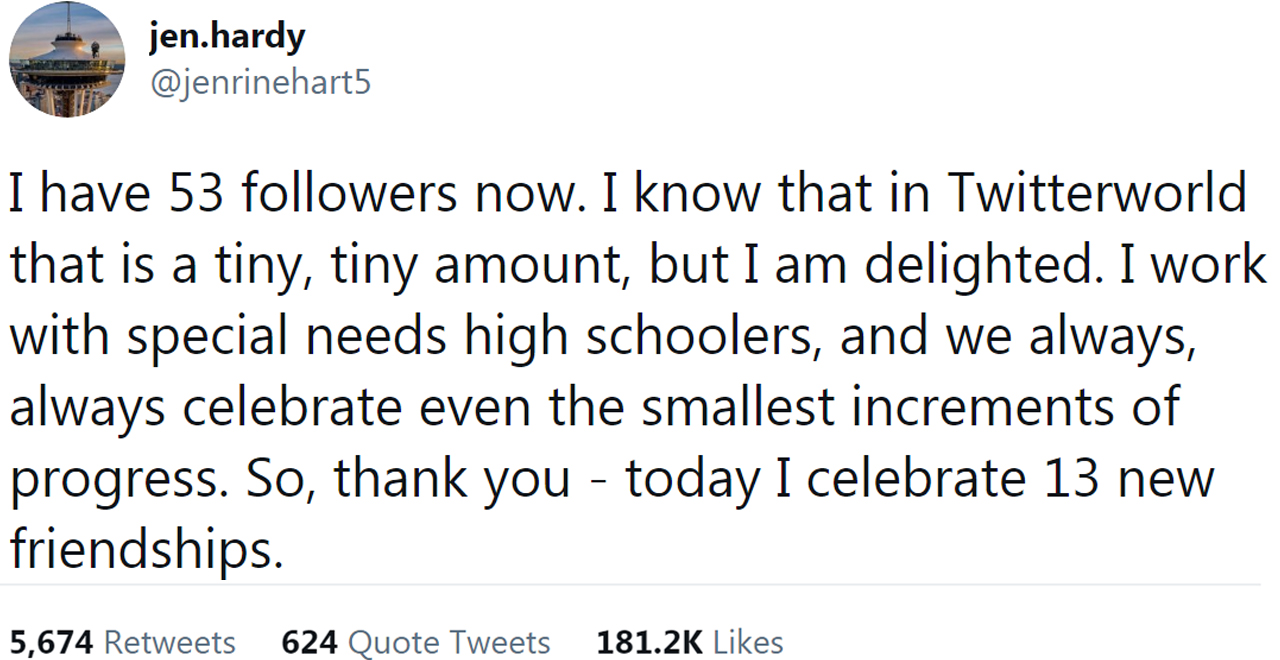Screen dimensions: 1280x660
Task: Select the 'Likes' label text
Action: click(748, 642)
